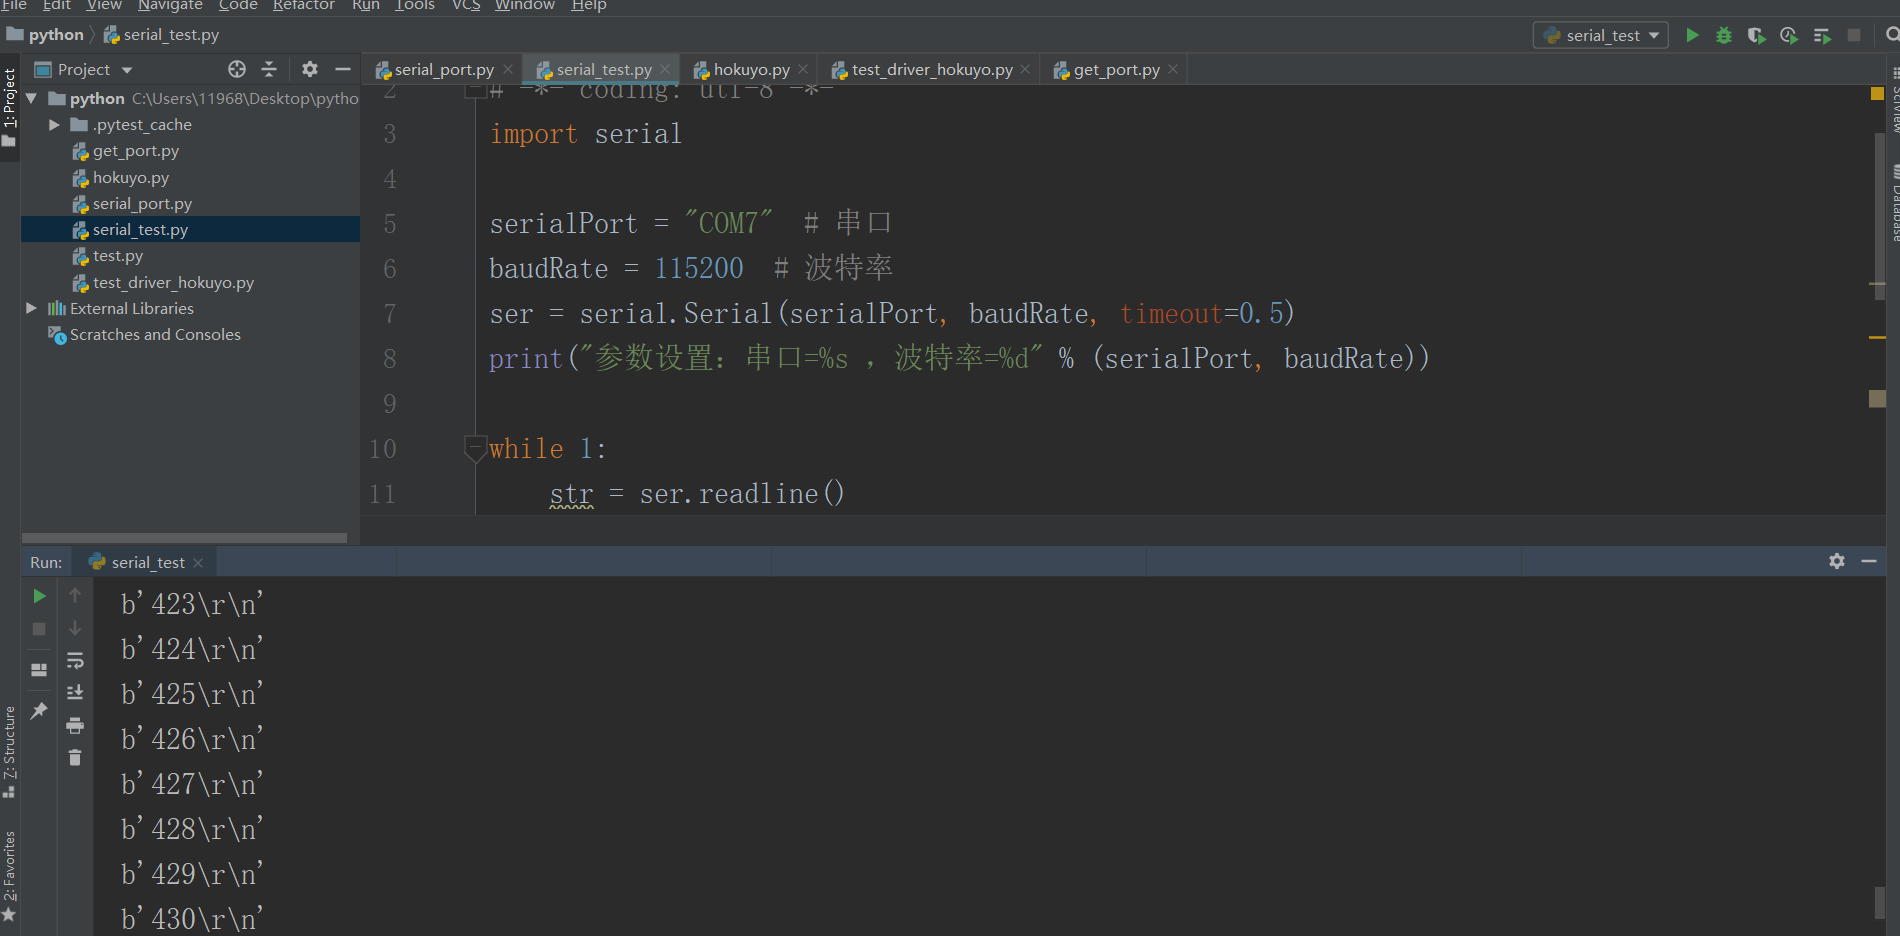Screen dimensions: 1900x936
Task: Toggle the Z: Structure side tool button
Action: 10,751
